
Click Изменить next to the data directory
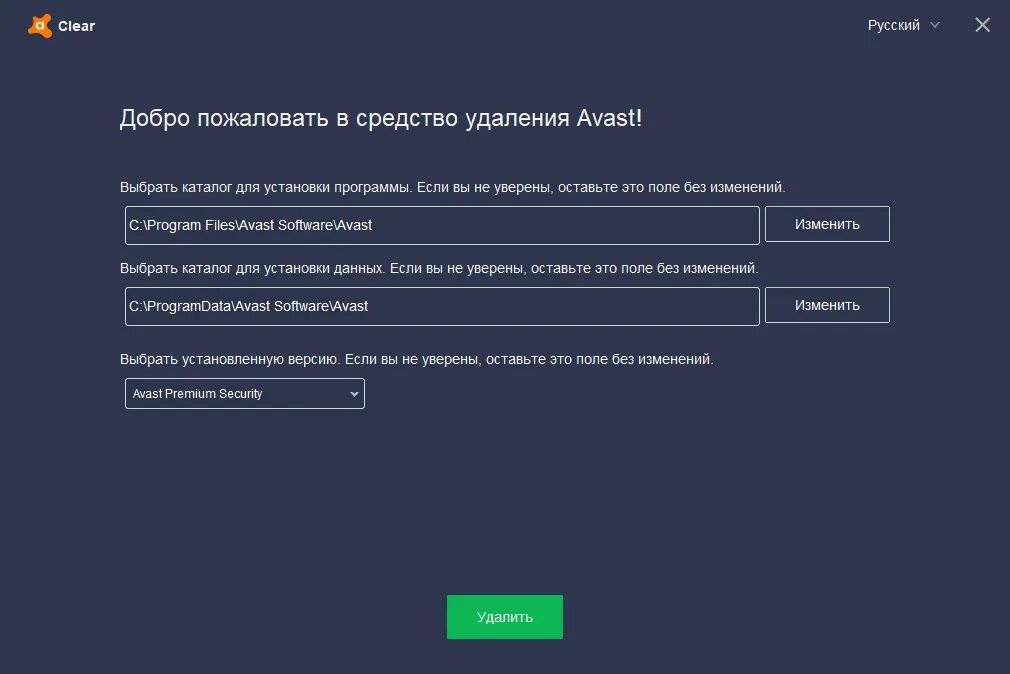(x=827, y=305)
